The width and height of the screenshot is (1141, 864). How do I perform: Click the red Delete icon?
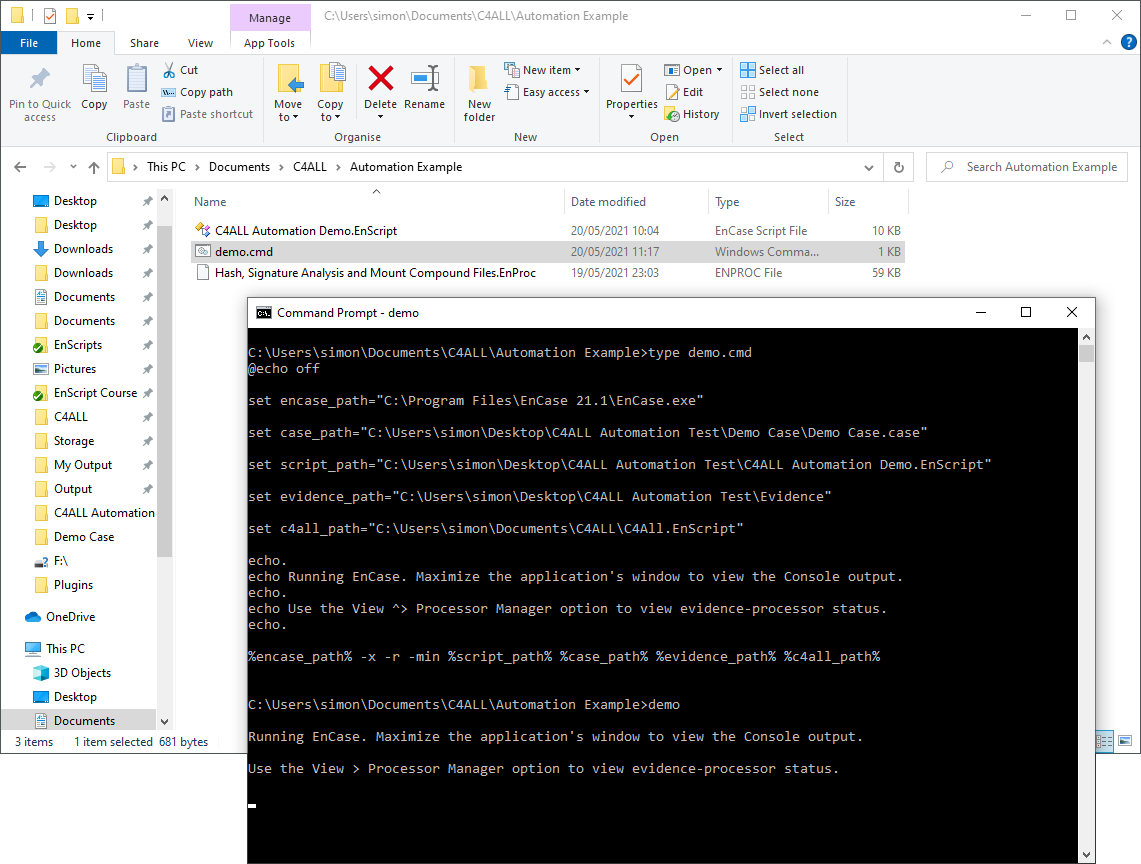coord(381,78)
